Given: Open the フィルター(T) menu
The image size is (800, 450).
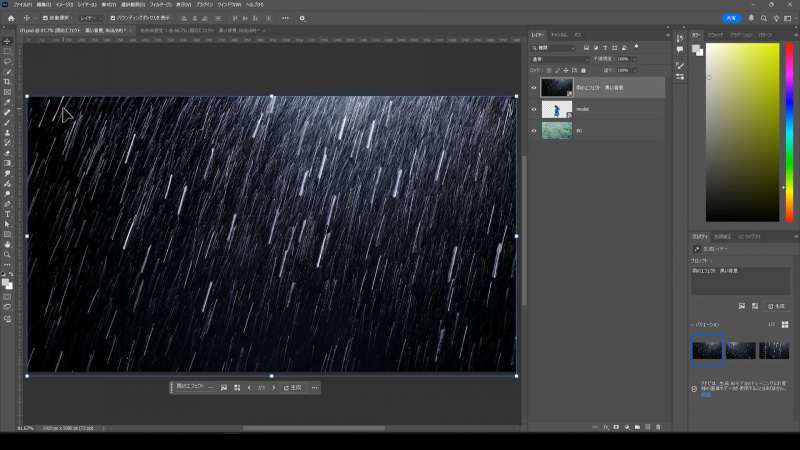Looking at the screenshot, I should point(163,5).
